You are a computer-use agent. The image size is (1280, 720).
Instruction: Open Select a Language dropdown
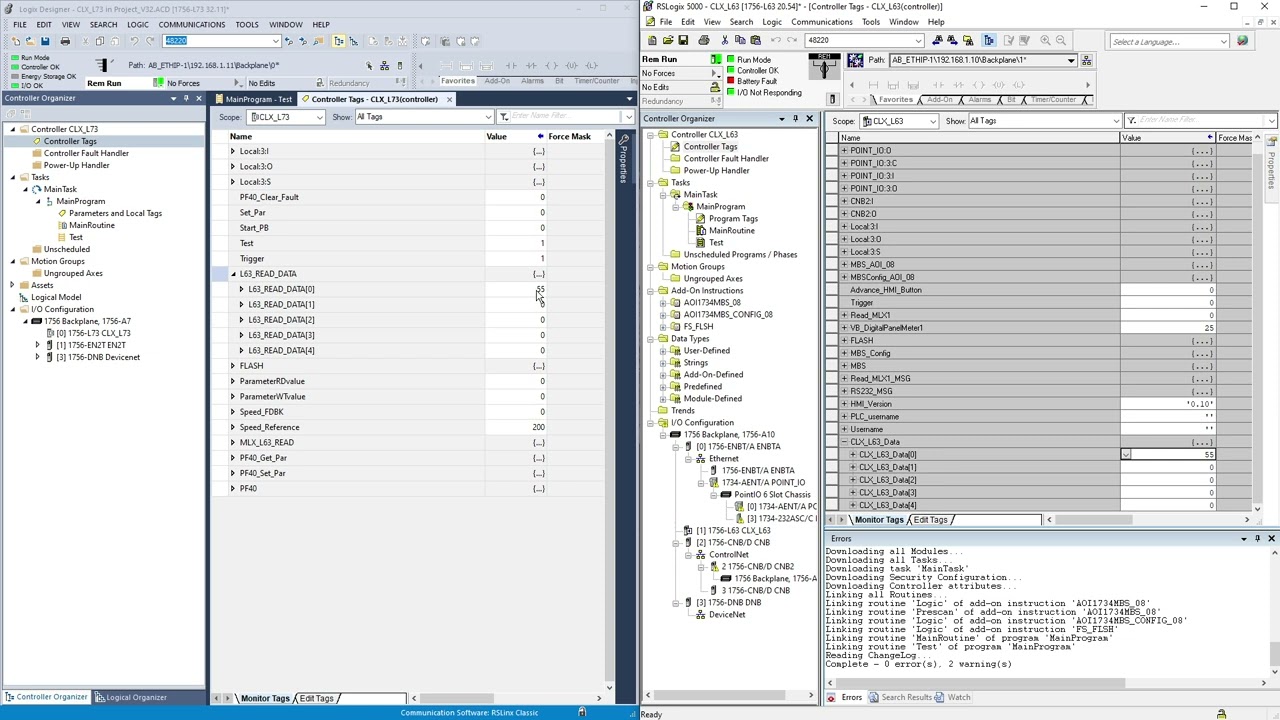point(1223,41)
